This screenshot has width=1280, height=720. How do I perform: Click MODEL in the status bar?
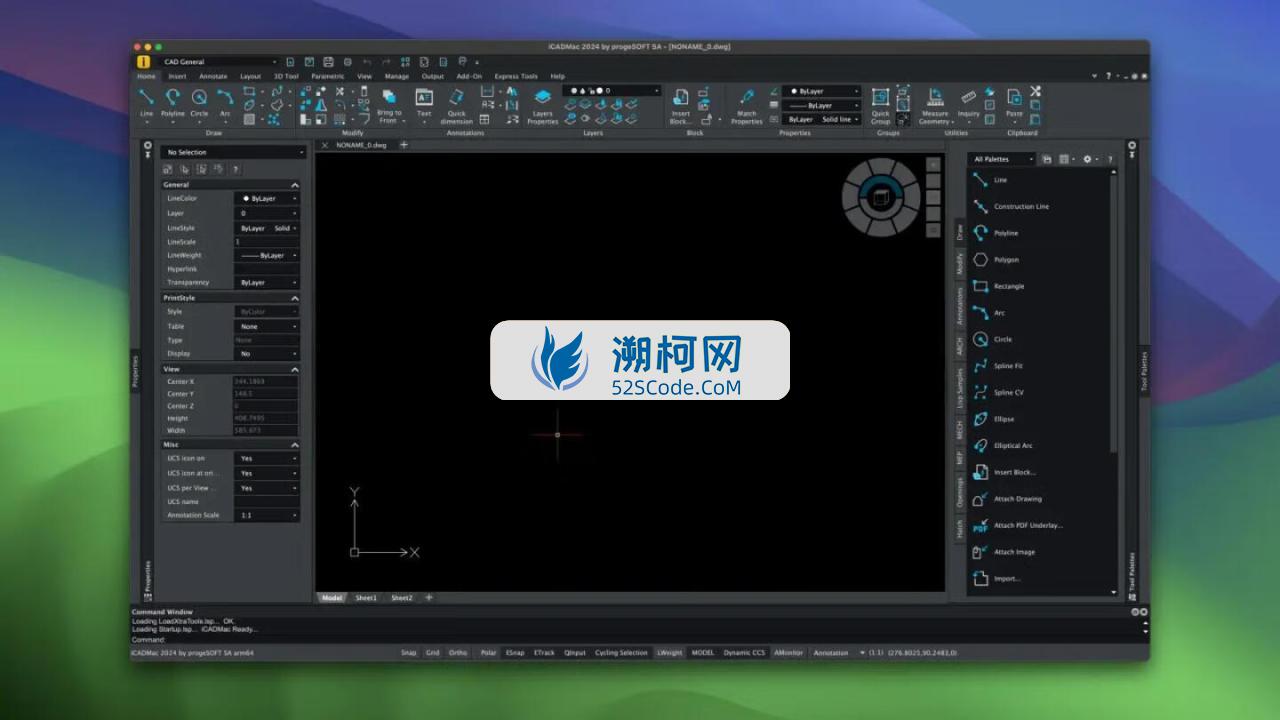coord(703,653)
